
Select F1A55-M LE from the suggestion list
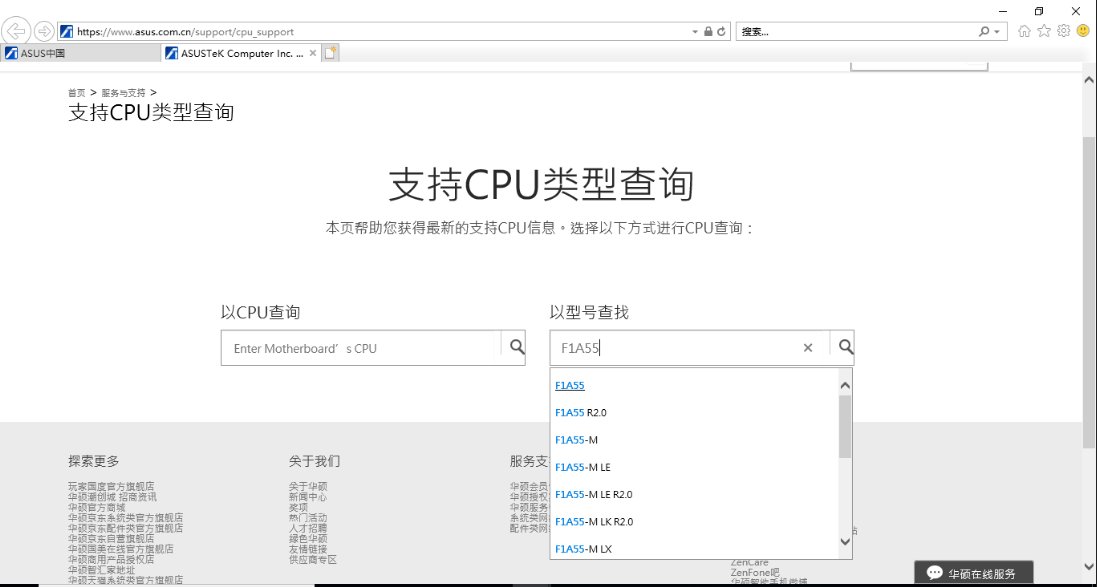585,466
